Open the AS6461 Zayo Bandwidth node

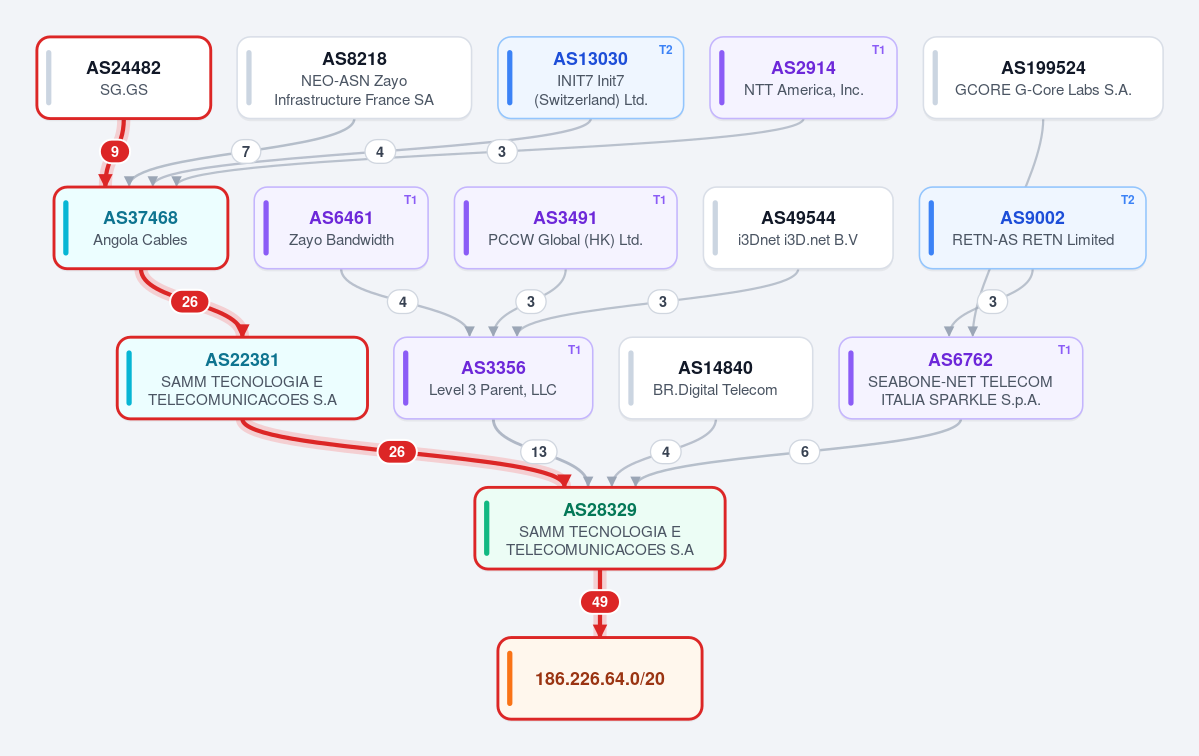pos(341,228)
